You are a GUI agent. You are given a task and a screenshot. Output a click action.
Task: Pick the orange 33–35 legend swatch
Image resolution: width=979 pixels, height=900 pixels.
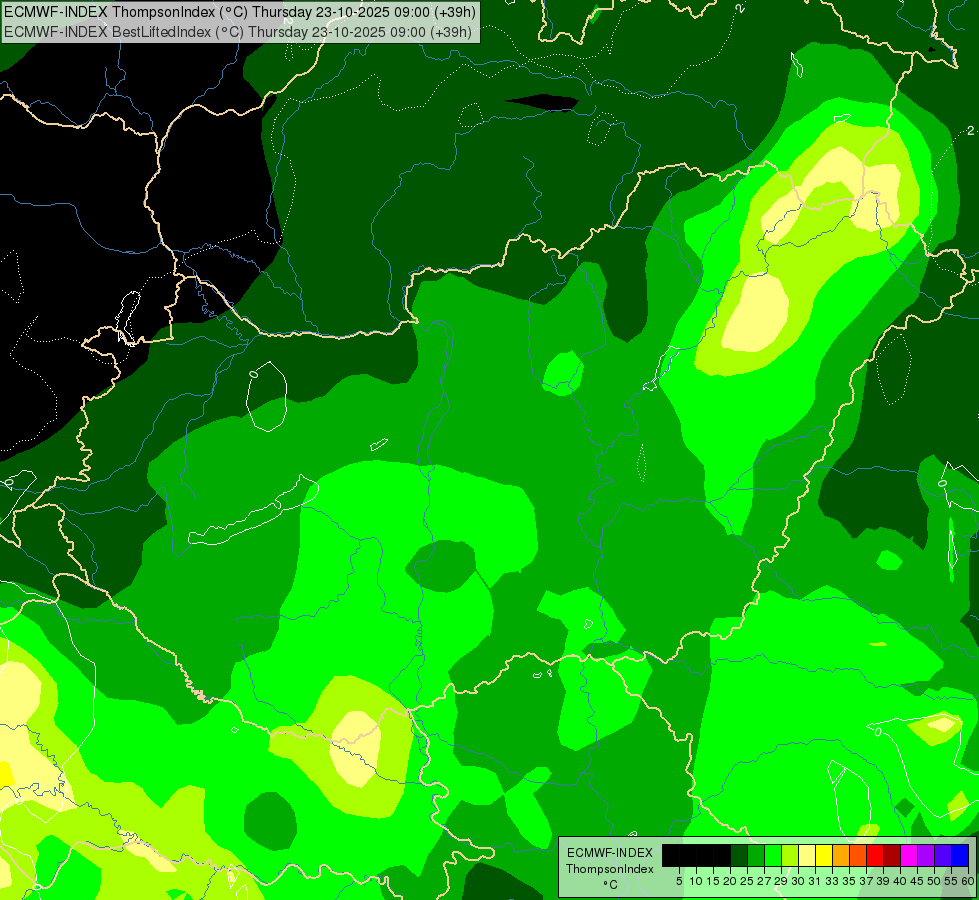click(x=841, y=855)
